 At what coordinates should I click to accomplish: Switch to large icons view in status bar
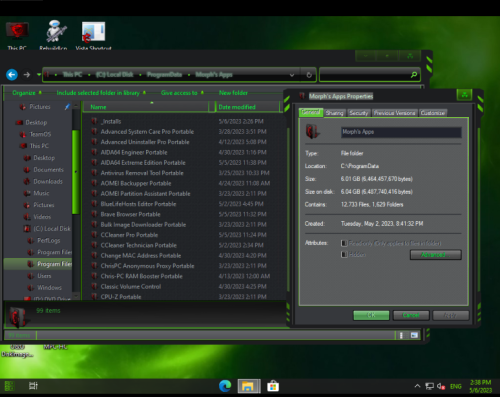coord(414,335)
